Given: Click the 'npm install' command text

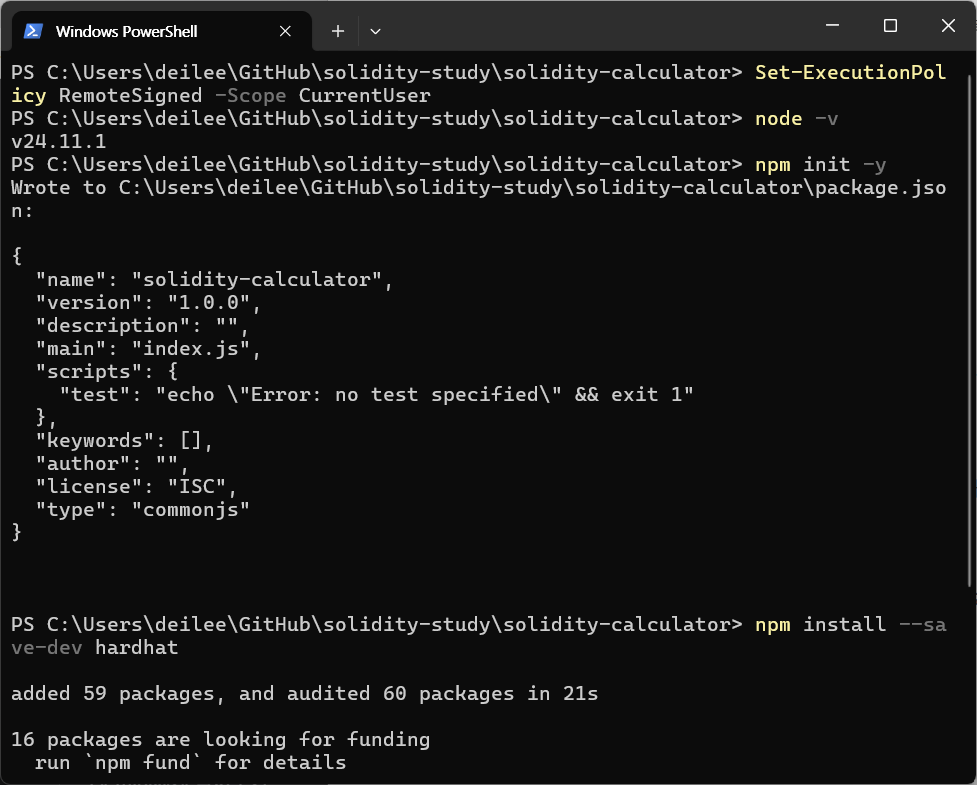Looking at the screenshot, I should click(820, 624).
